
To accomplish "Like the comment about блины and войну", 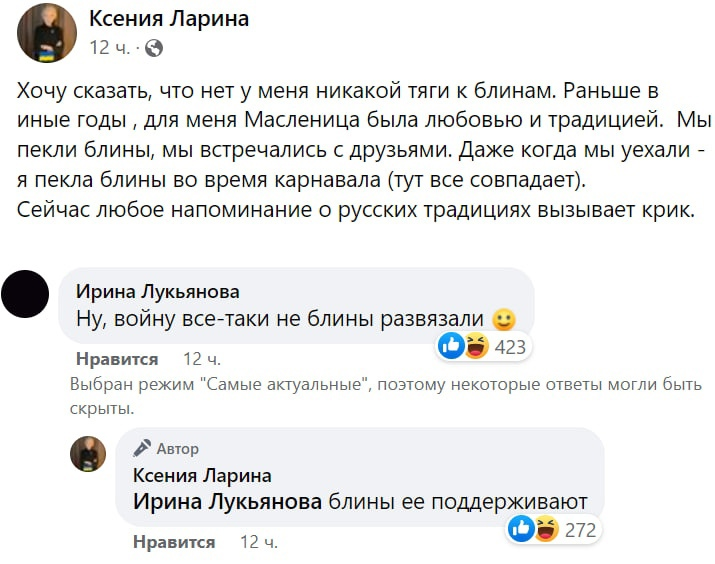I will tap(117, 358).
